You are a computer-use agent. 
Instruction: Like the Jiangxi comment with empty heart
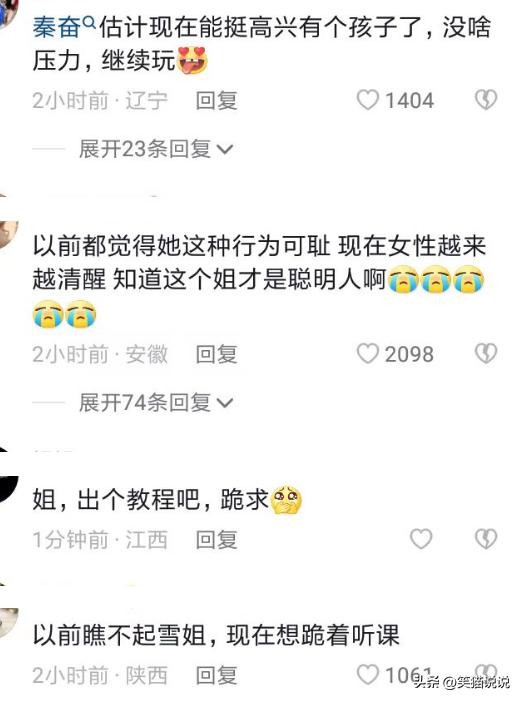point(421,539)
